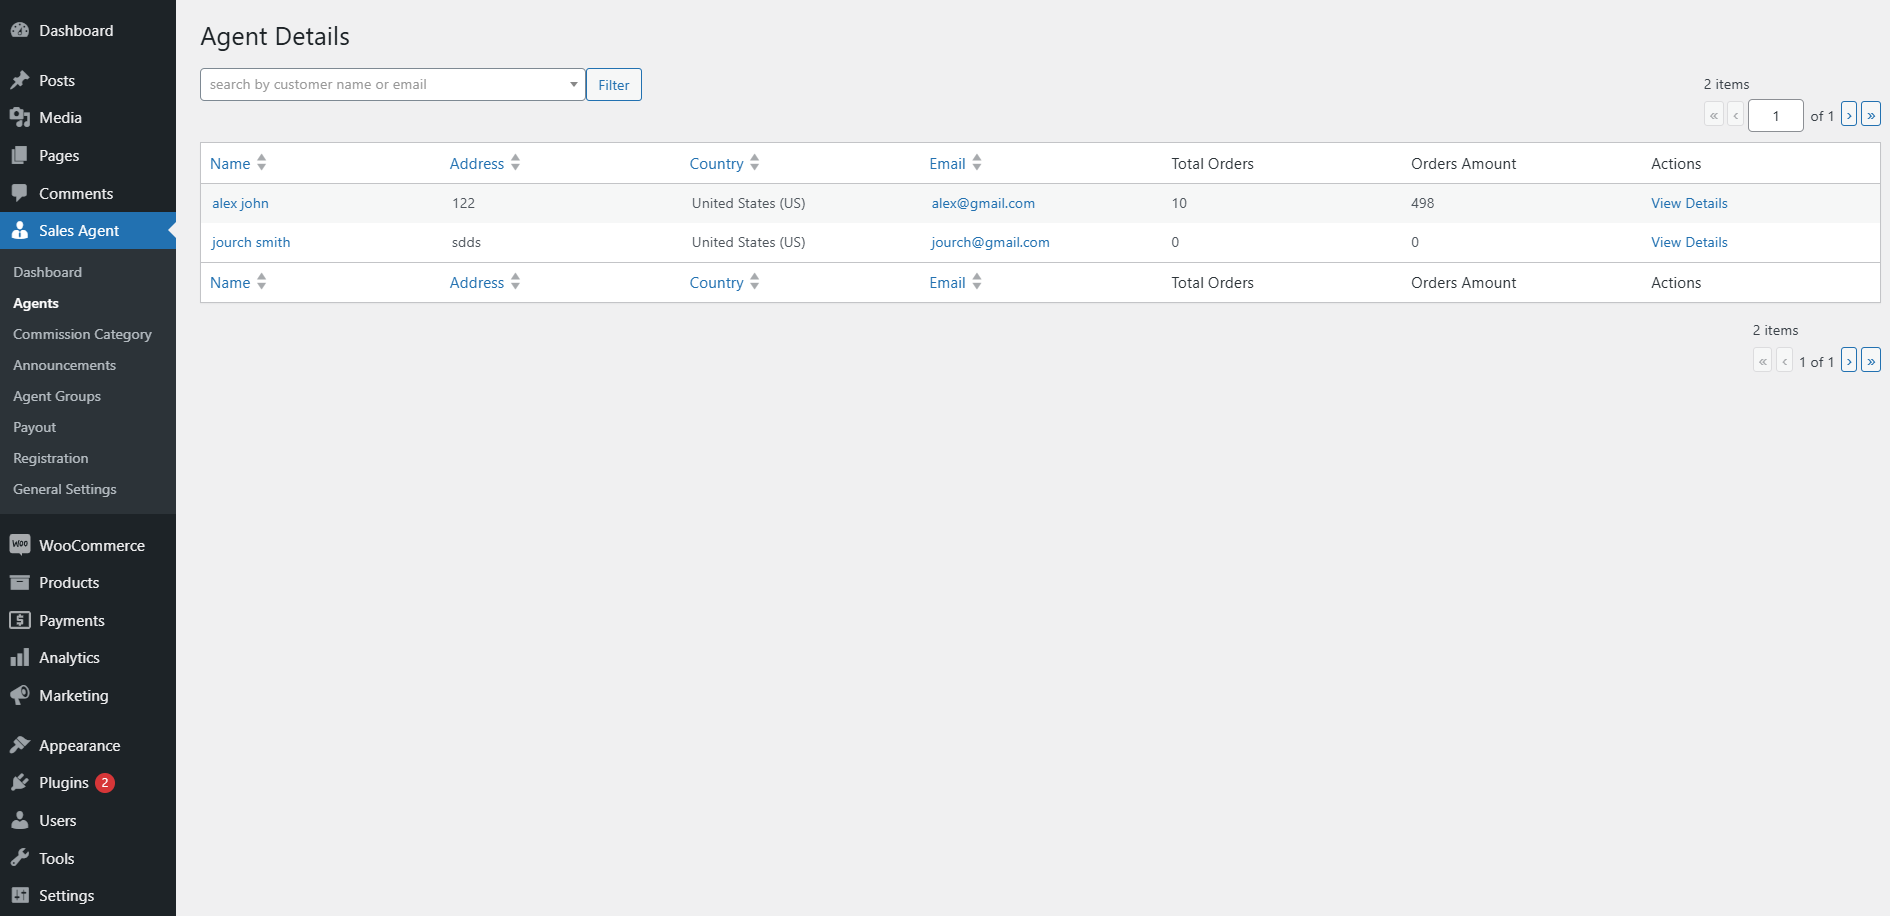The height and width of the screenshot is (916, 1890).
Task: Open agent jourch smith profile link
Action: (251, 242)
